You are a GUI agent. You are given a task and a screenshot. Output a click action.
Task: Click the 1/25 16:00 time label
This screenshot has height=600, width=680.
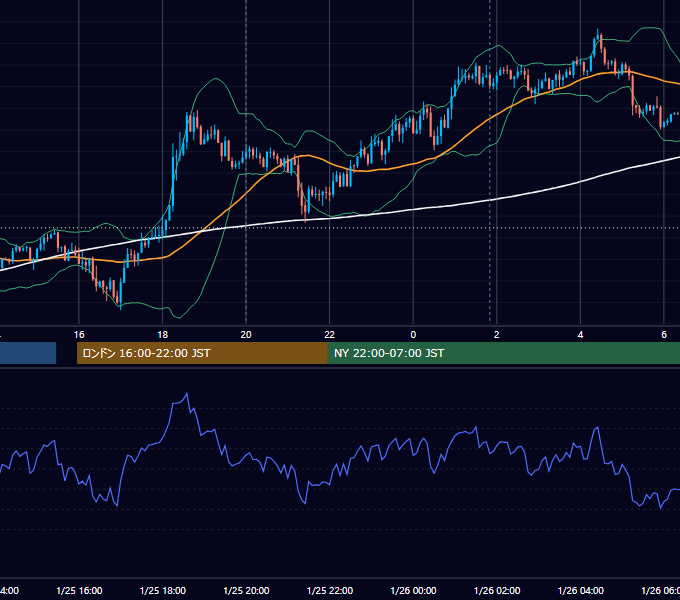click(79, 590)
